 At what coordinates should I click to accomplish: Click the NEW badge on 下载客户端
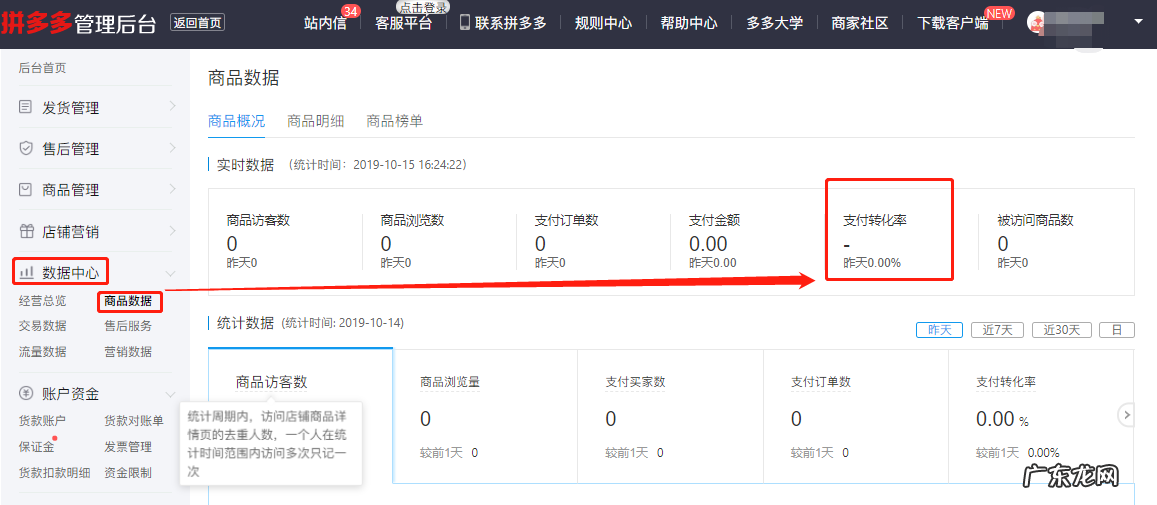pyautogui.click(x=1000, y=13)
